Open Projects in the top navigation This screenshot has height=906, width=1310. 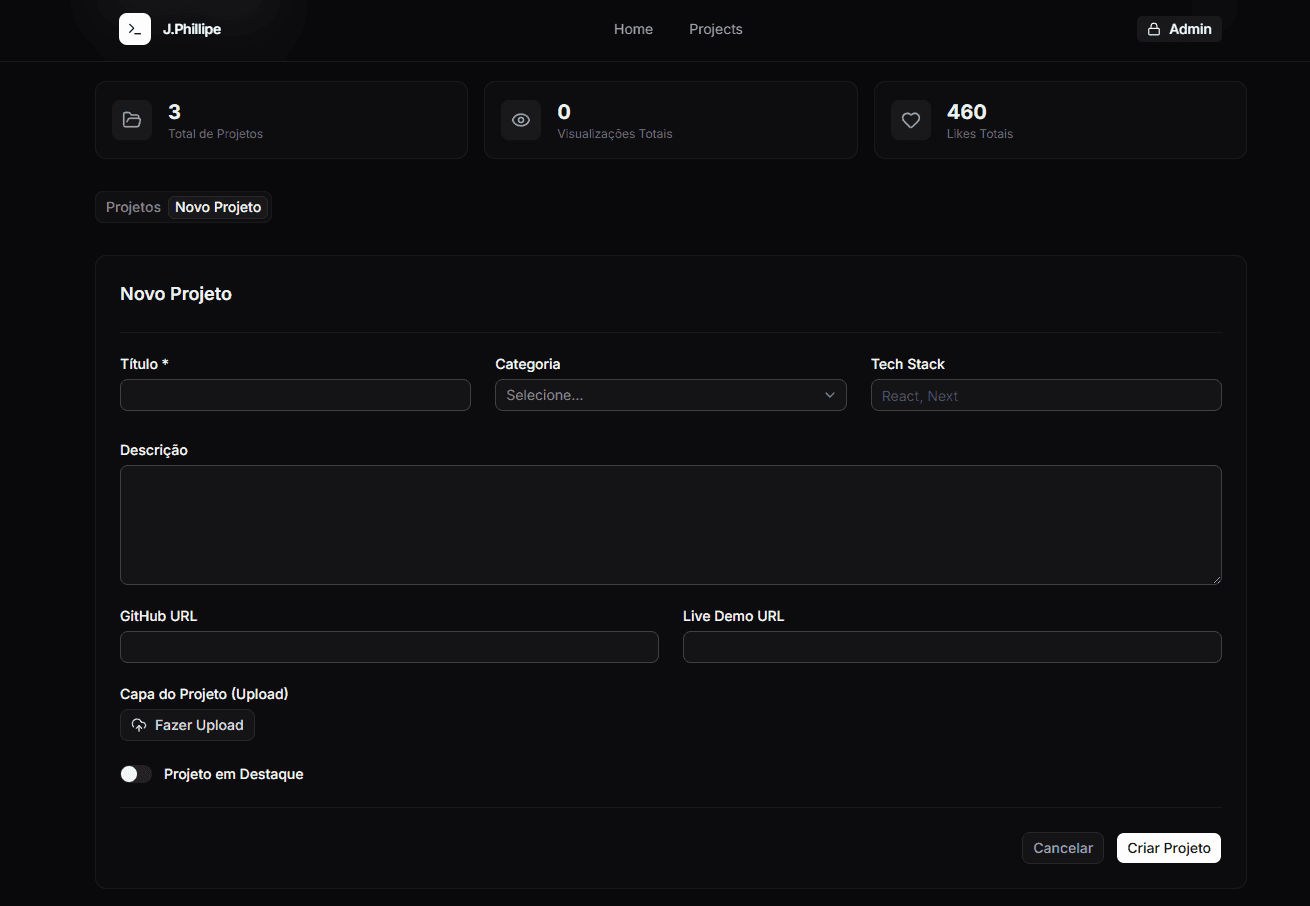715,29
